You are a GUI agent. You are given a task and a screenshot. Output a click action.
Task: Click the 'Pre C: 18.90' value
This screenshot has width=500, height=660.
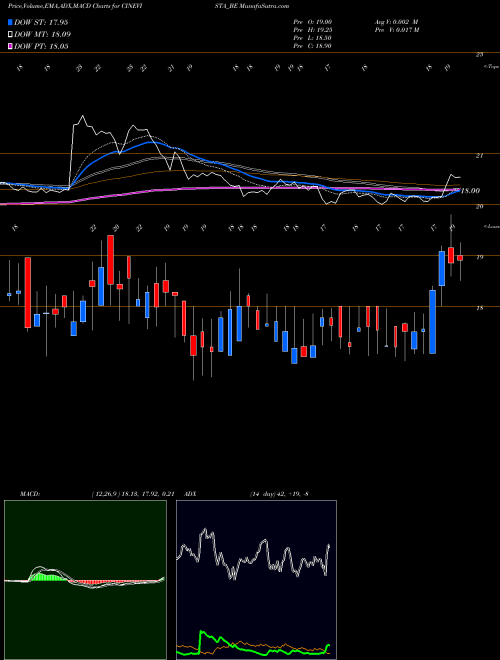pos(313,46)
